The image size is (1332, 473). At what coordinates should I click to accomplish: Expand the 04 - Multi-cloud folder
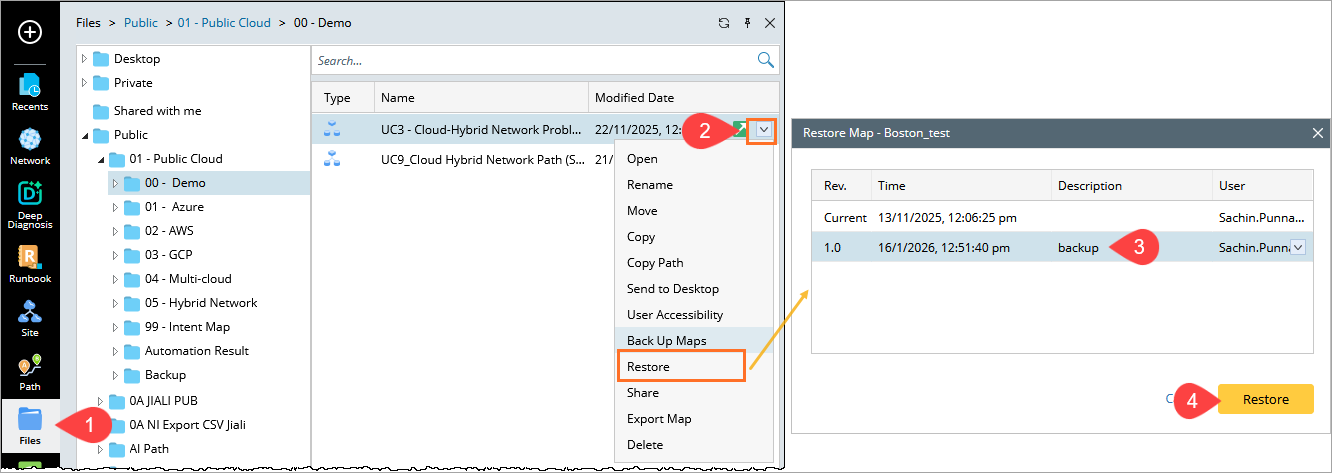[x=115, y=279]
